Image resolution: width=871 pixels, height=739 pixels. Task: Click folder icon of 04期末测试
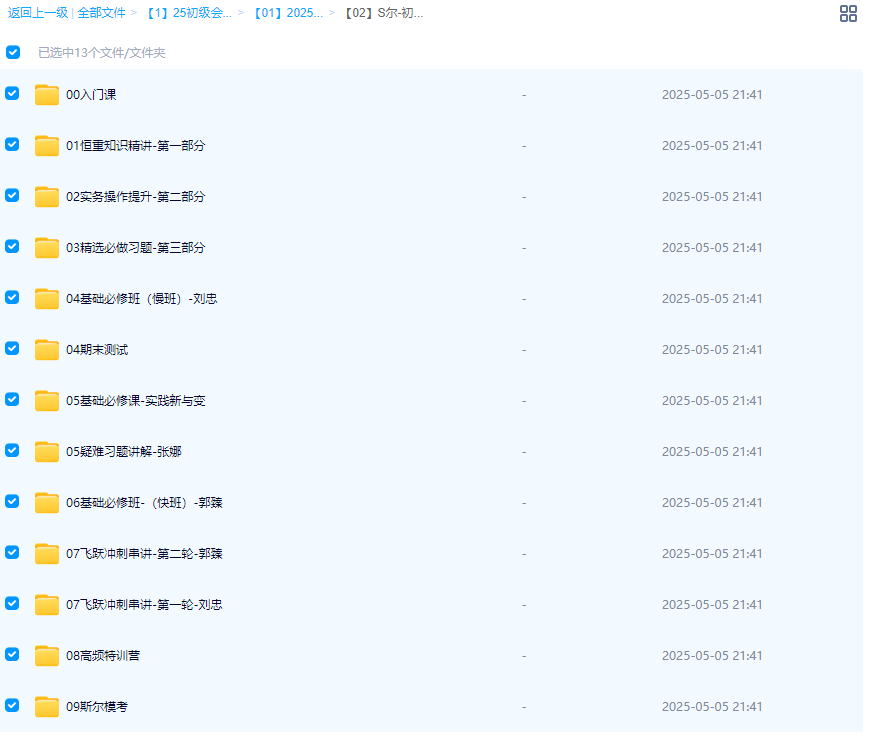[x=47, y=351]
